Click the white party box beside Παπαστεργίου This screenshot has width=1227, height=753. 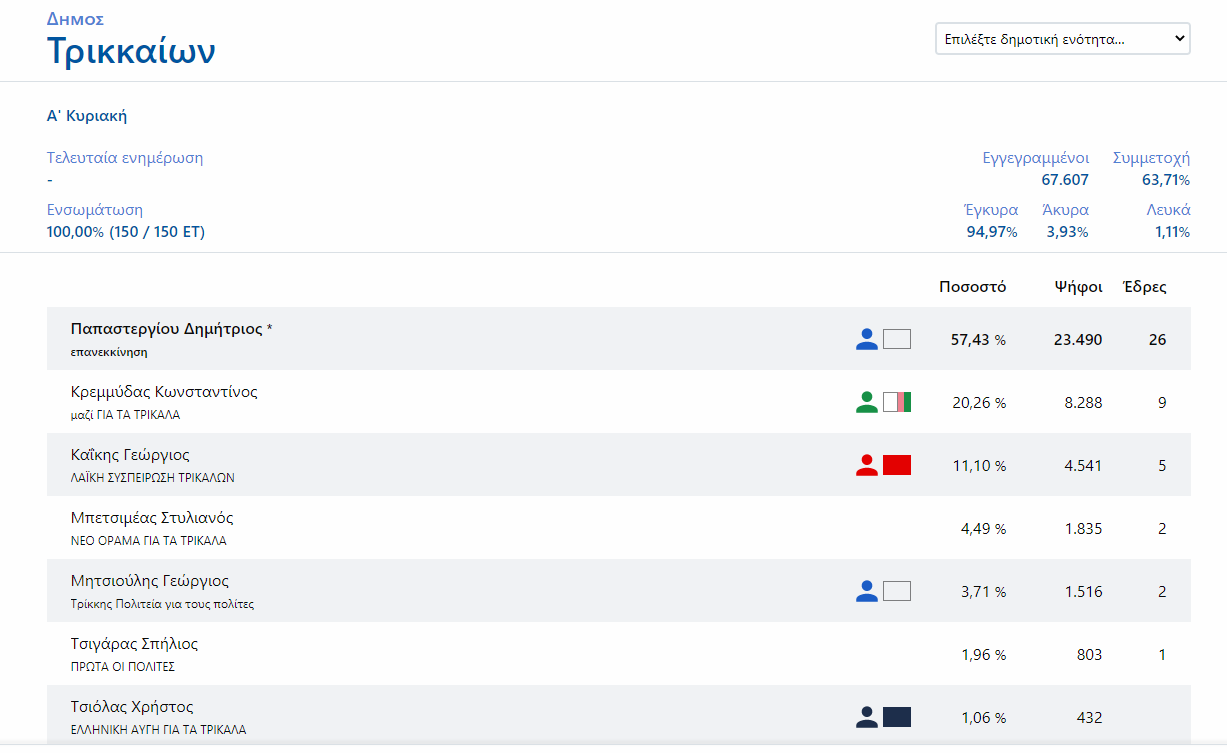(x=897, y=339)
